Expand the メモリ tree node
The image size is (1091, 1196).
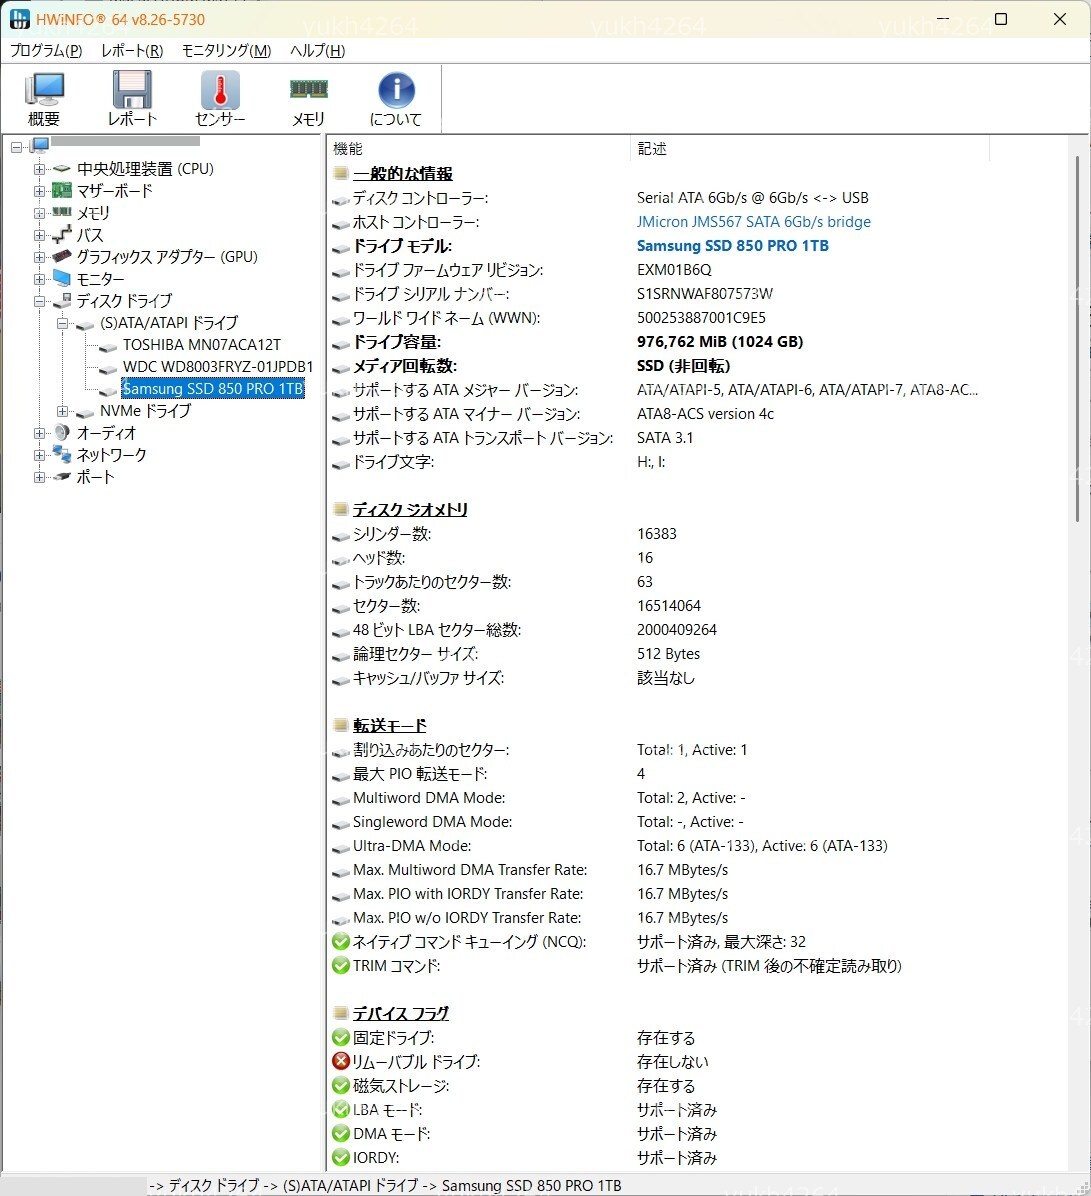tap(39, 213)
